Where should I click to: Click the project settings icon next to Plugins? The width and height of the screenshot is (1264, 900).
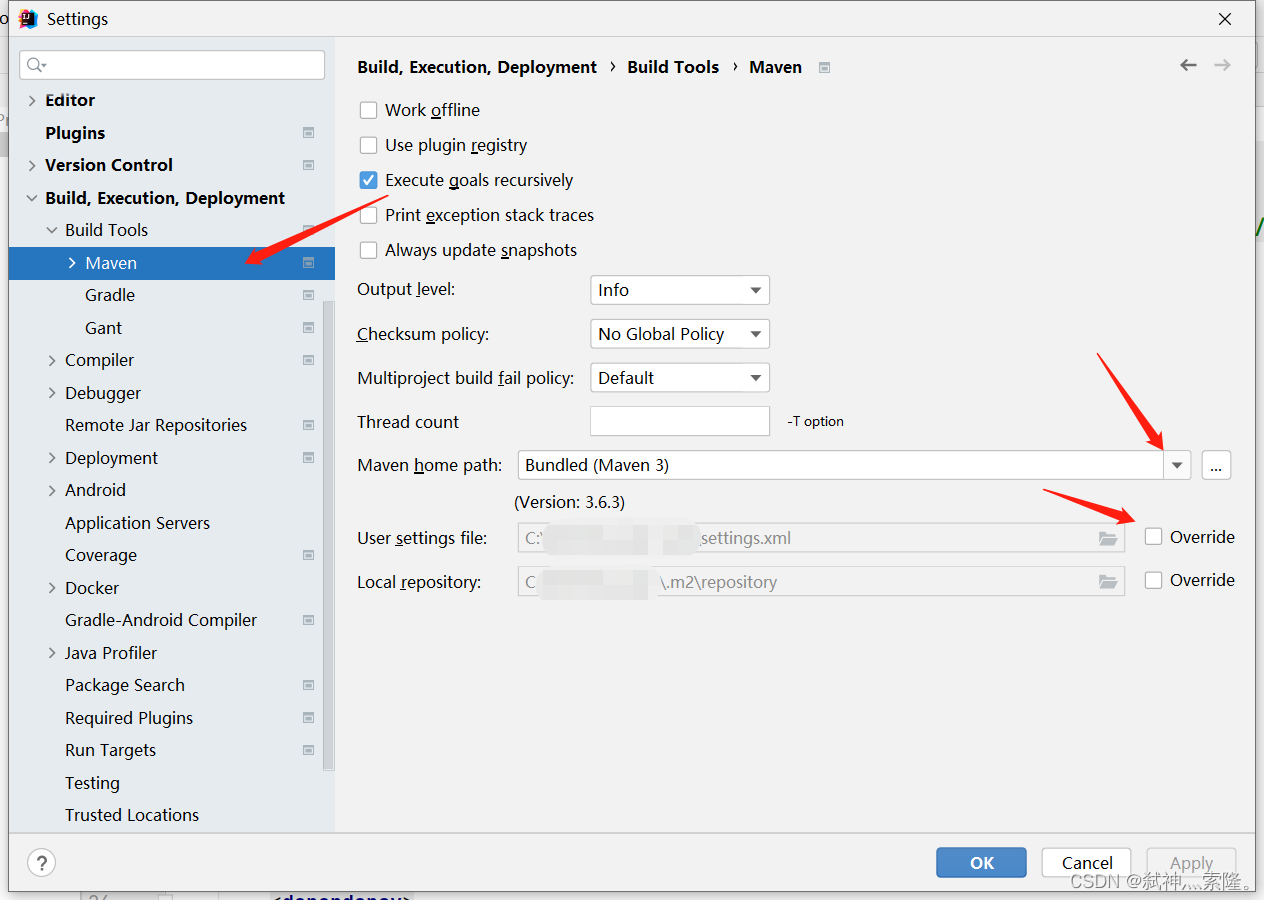click(x=308, y=133)
